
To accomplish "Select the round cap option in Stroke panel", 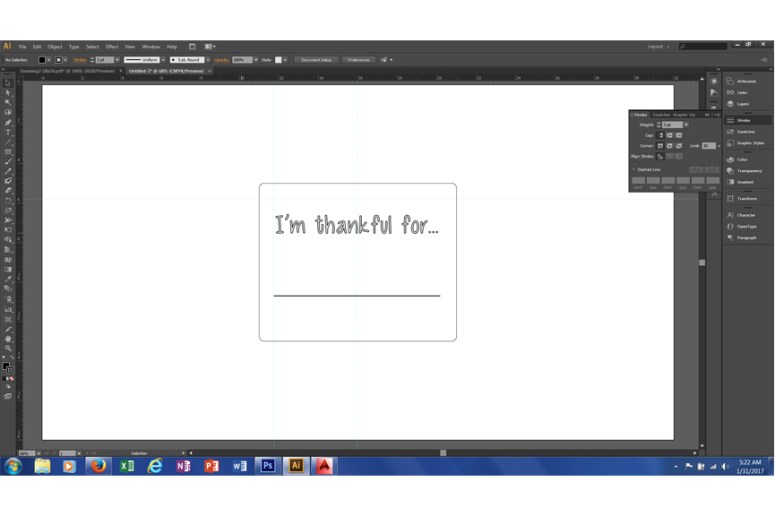I will tap(669, 135).
